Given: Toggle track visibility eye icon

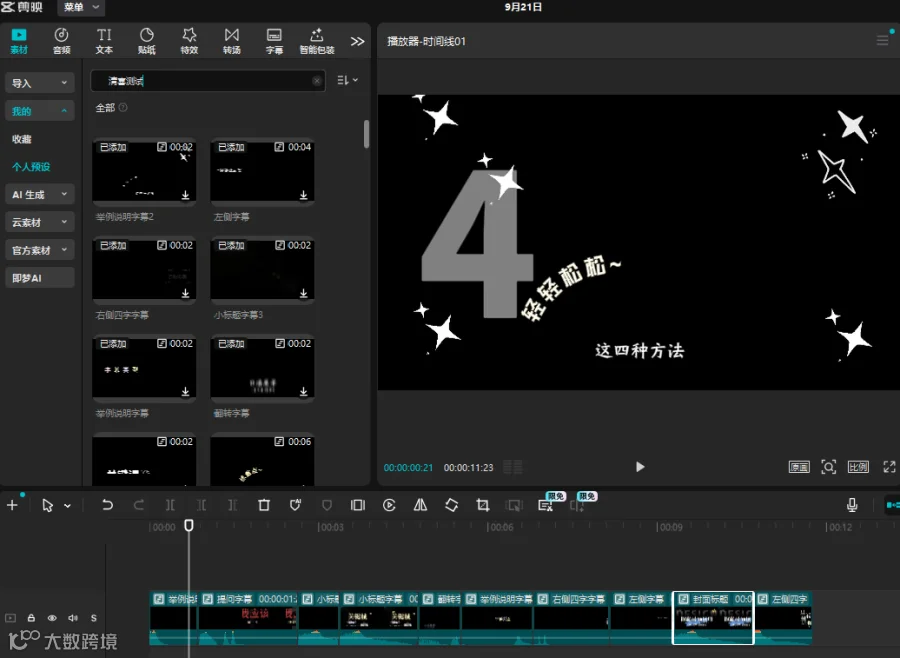Looking at the screenshot, I should 52,618.
